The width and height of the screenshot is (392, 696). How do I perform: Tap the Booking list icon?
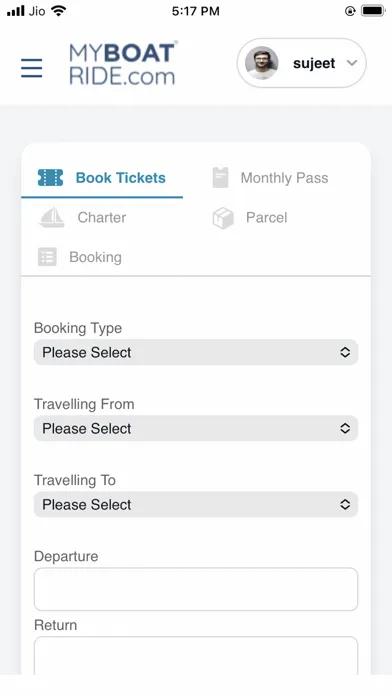point(47,257)
